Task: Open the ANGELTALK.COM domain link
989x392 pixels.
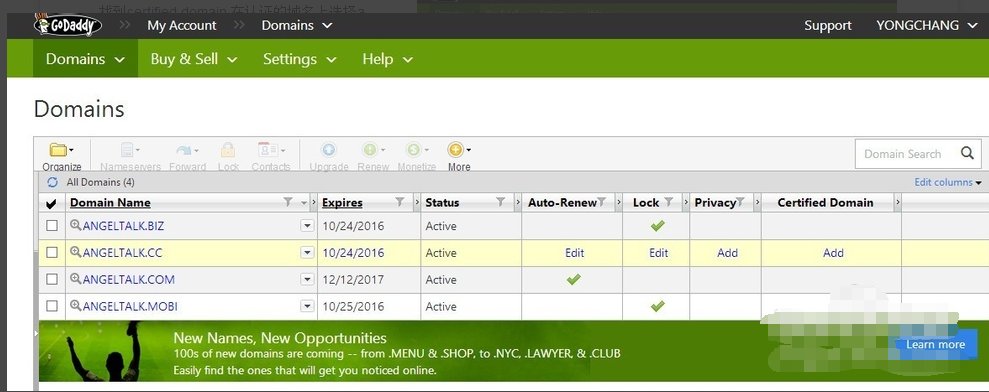Action: (x=129, y=280)
